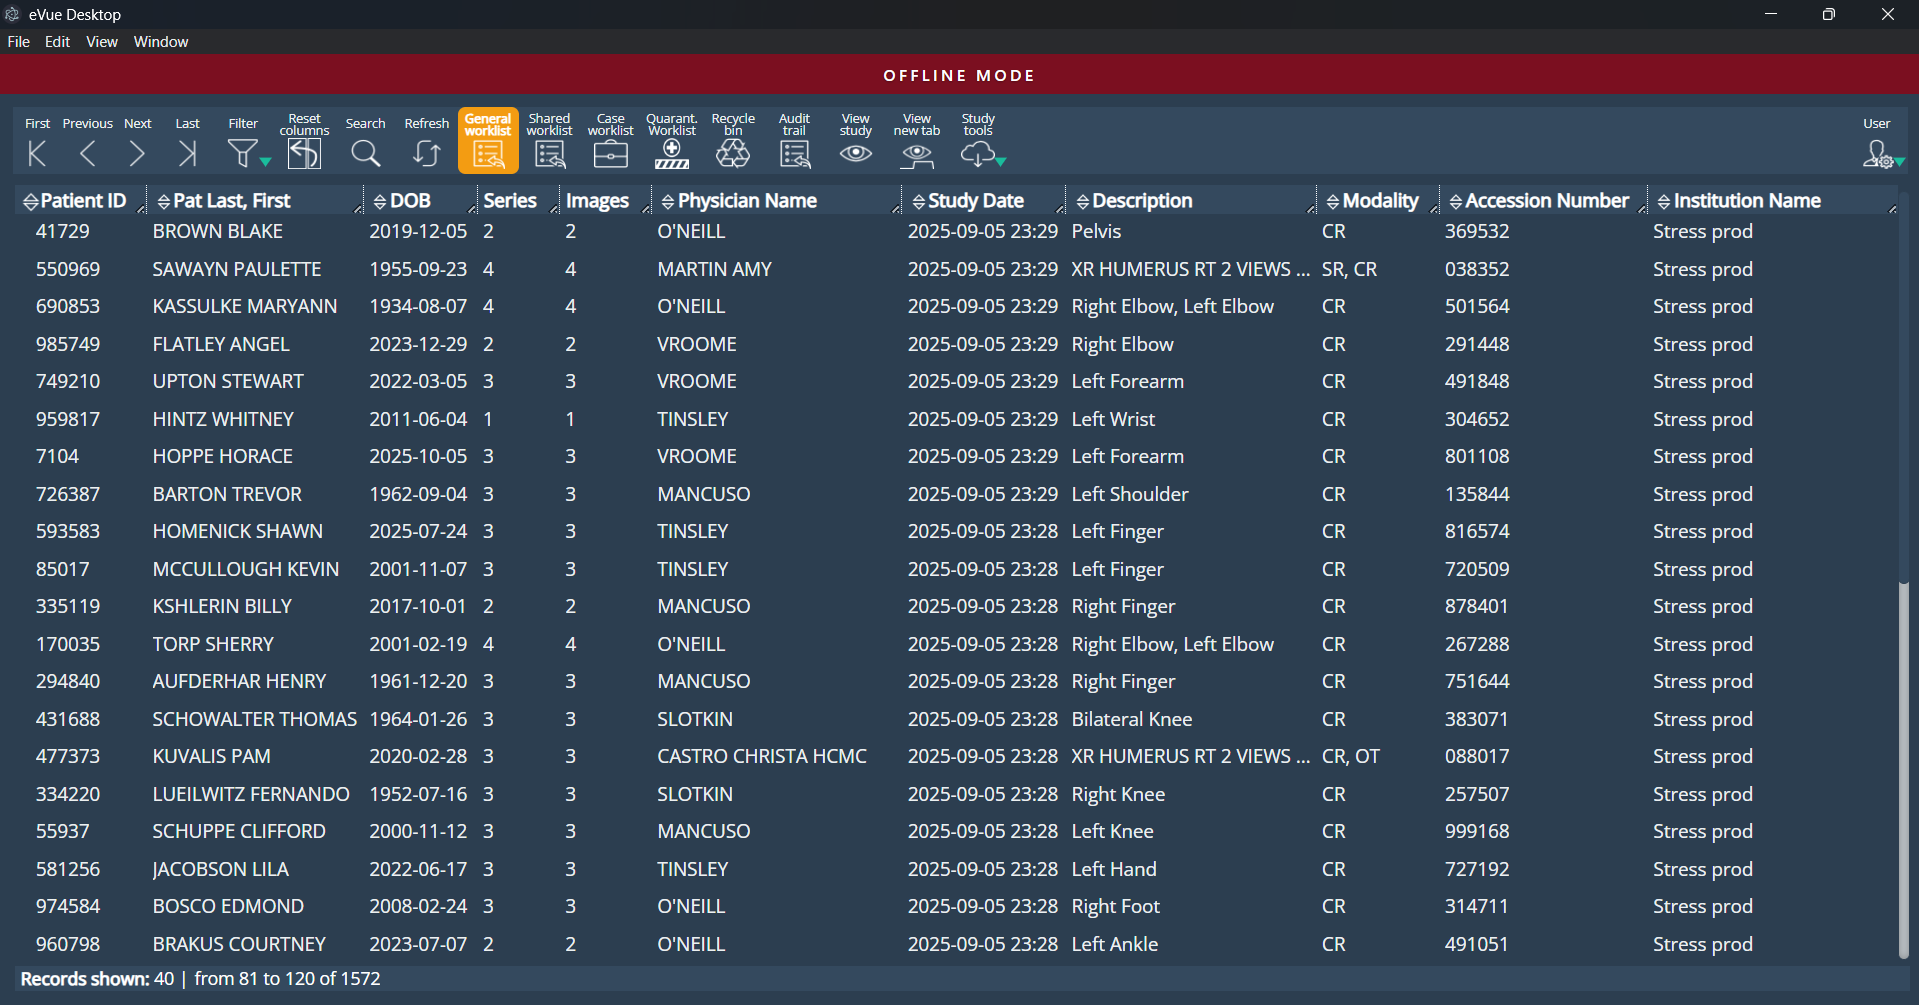Sort by Study Date column header

pos(975,201)
